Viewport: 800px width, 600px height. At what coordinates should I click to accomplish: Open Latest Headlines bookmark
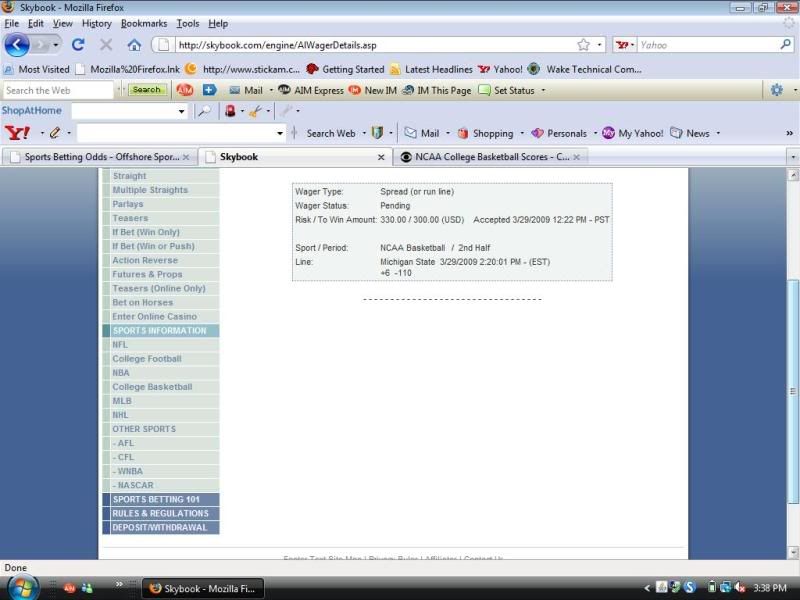click(x=431, y=69)
